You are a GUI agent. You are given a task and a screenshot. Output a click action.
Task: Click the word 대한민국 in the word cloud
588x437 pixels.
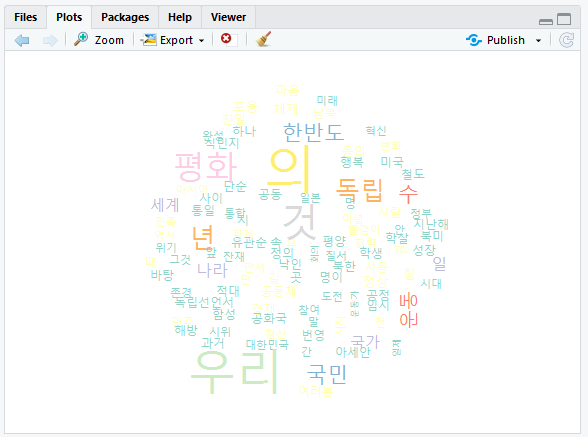[267, 345]
